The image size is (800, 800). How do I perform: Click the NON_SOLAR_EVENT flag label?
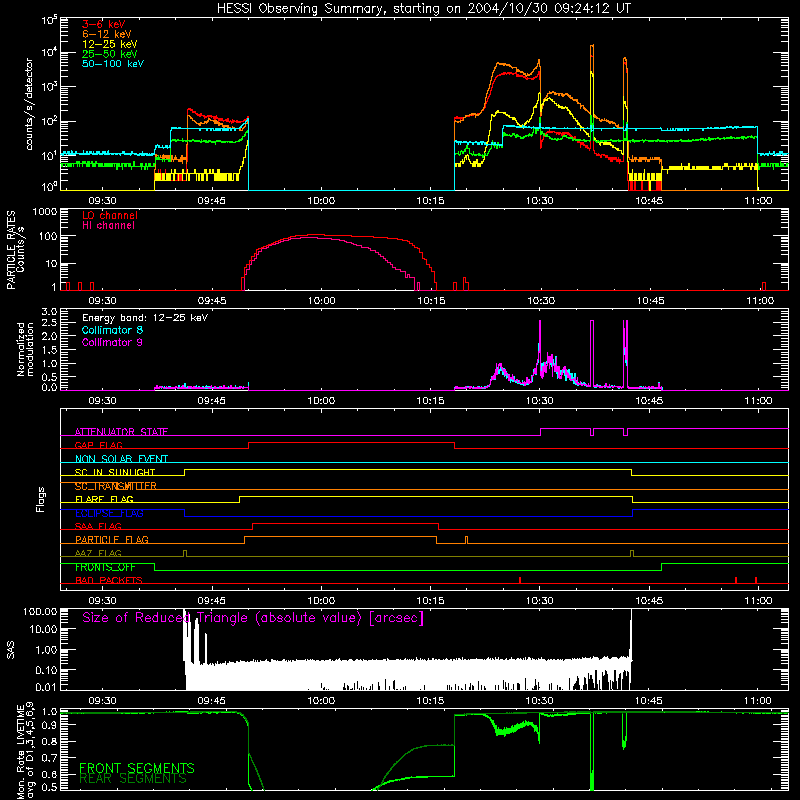tap(121, 459)
